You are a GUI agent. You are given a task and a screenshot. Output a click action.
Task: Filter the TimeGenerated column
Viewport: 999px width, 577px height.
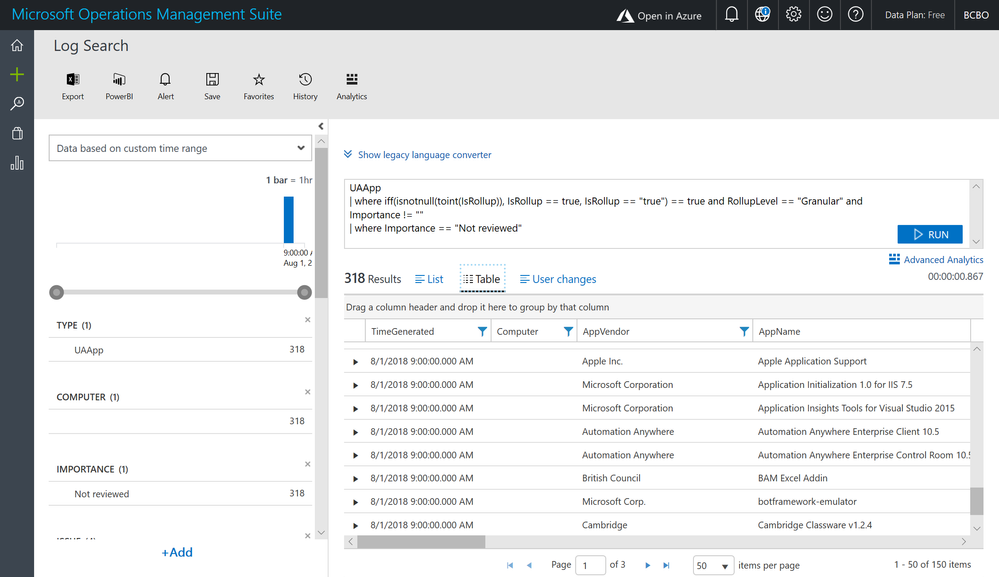click(x=482, y=331)
